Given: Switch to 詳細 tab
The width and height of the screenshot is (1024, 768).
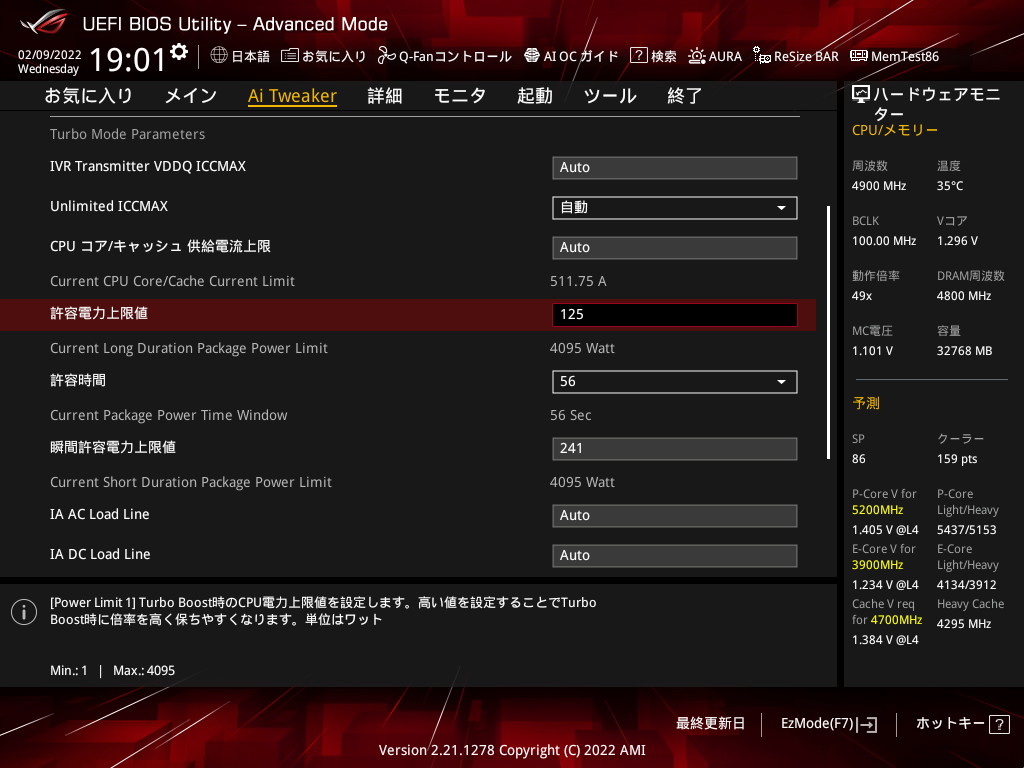Looking at the screenshot, I should (x=385, y=96).
